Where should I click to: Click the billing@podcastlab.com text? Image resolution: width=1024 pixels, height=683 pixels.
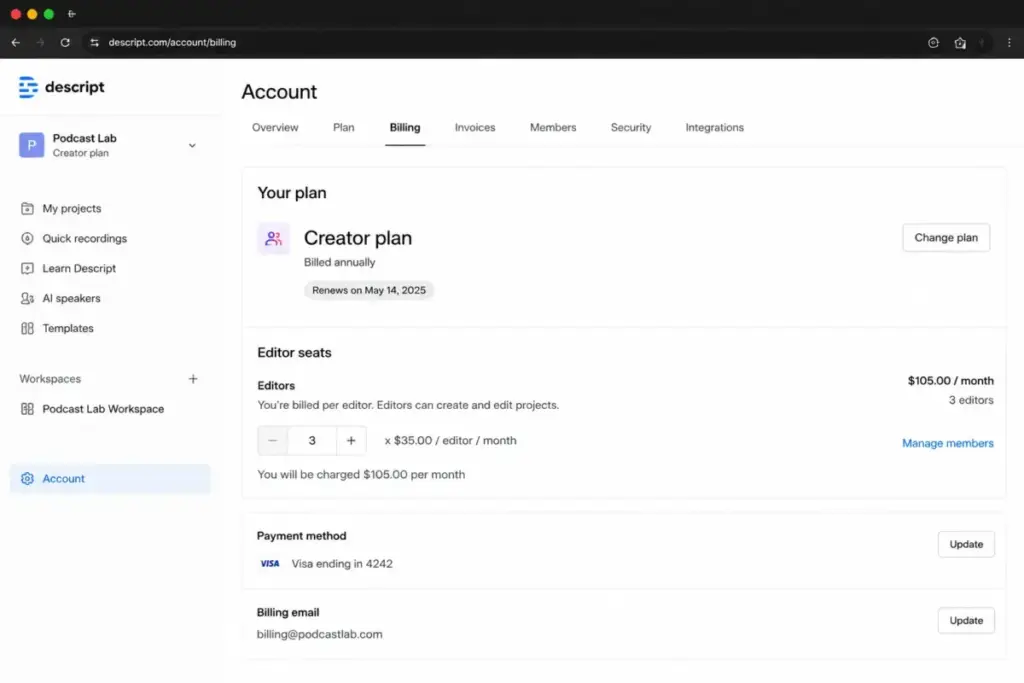[x=319, y=635]
